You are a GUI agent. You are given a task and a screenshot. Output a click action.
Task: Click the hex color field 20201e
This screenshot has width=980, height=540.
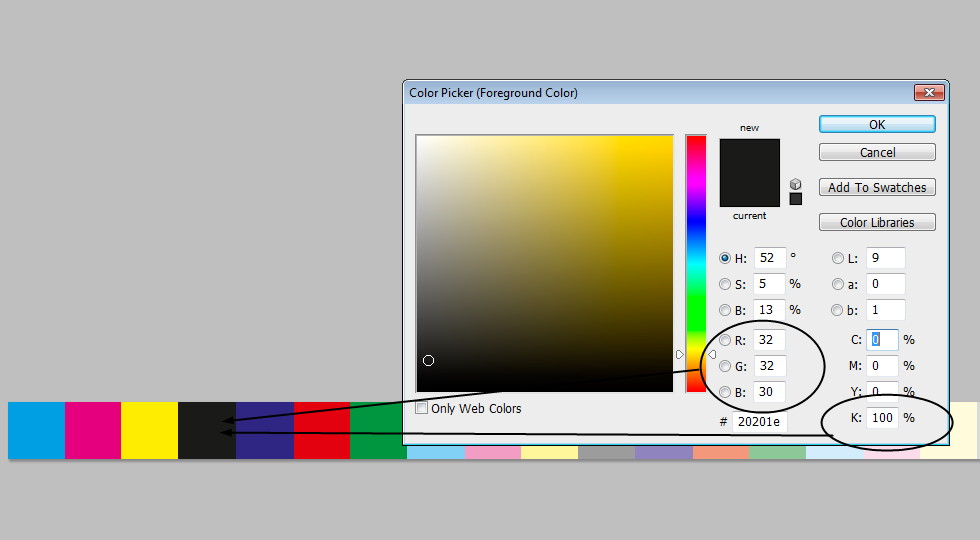tap(759, 422)
